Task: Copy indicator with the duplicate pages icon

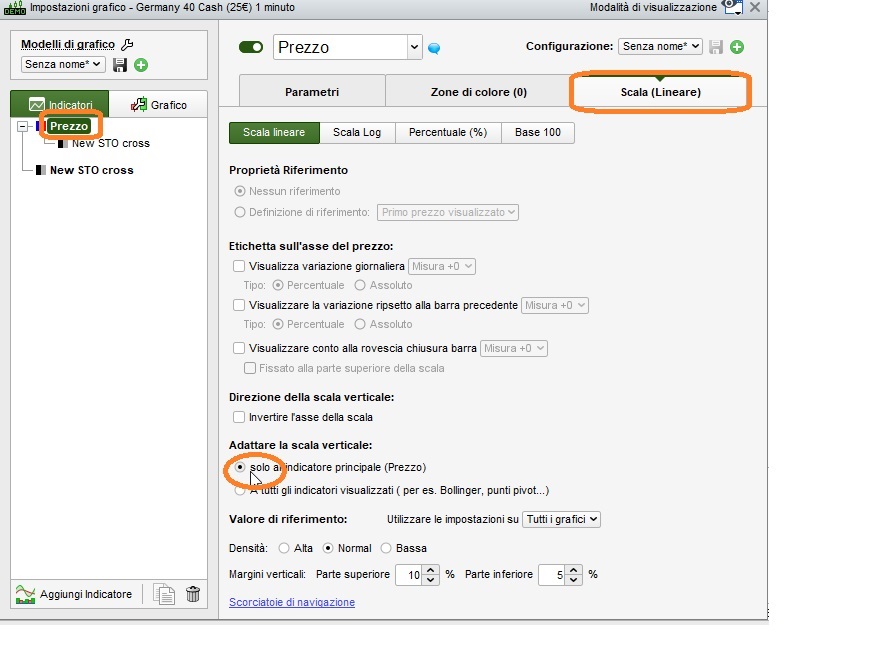Action: point(164,594)
